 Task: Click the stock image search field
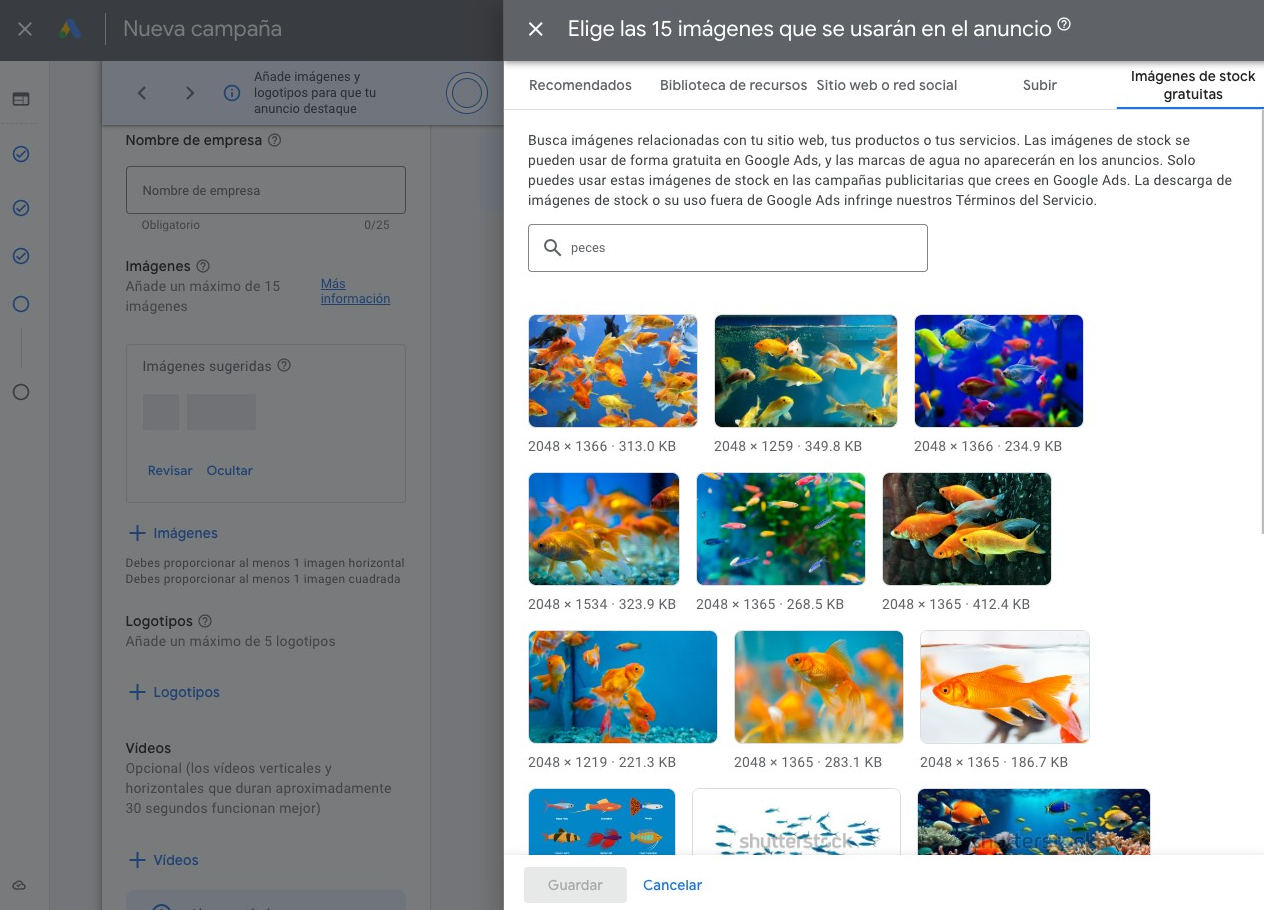point(740,248)
